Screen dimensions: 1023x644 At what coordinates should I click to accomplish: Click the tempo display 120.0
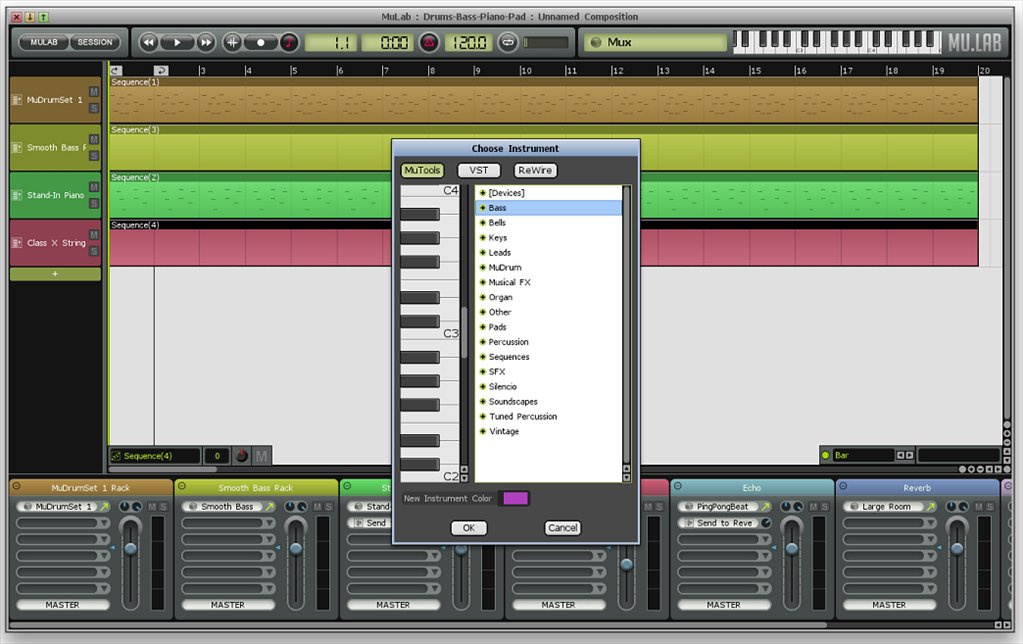pos(468,43)
